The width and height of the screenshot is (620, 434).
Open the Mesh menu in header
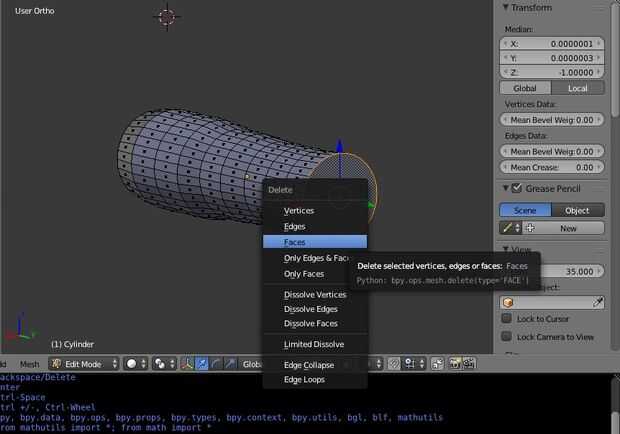tap(30, 364)
